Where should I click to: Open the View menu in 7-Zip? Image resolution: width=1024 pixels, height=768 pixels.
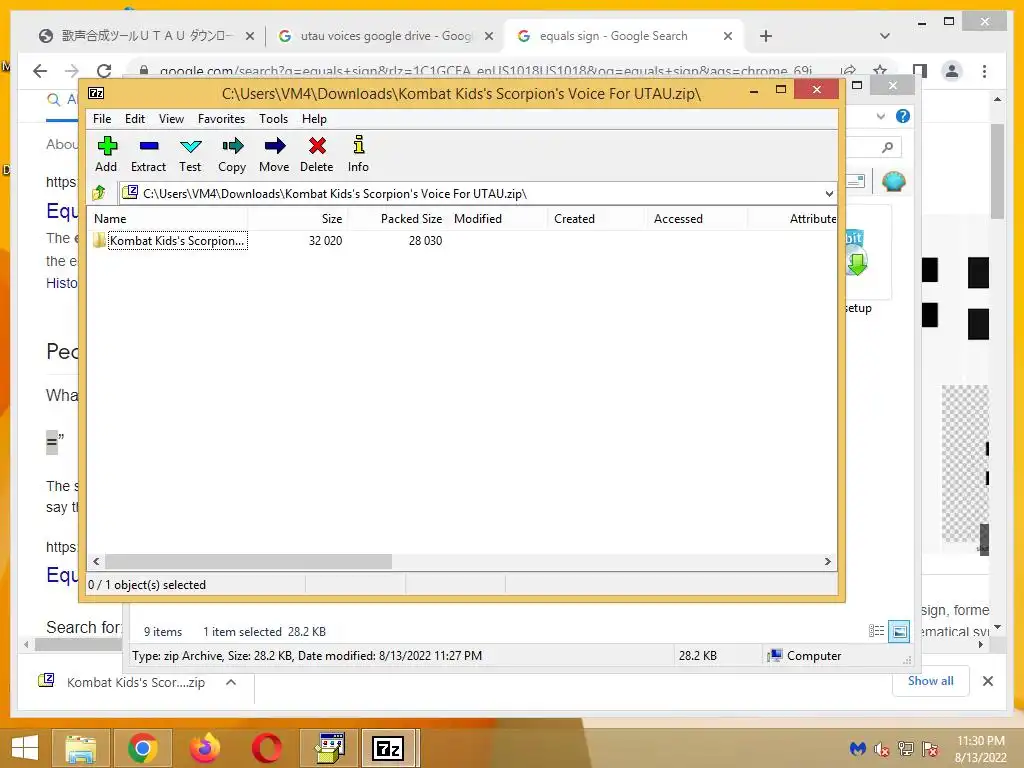171,119
